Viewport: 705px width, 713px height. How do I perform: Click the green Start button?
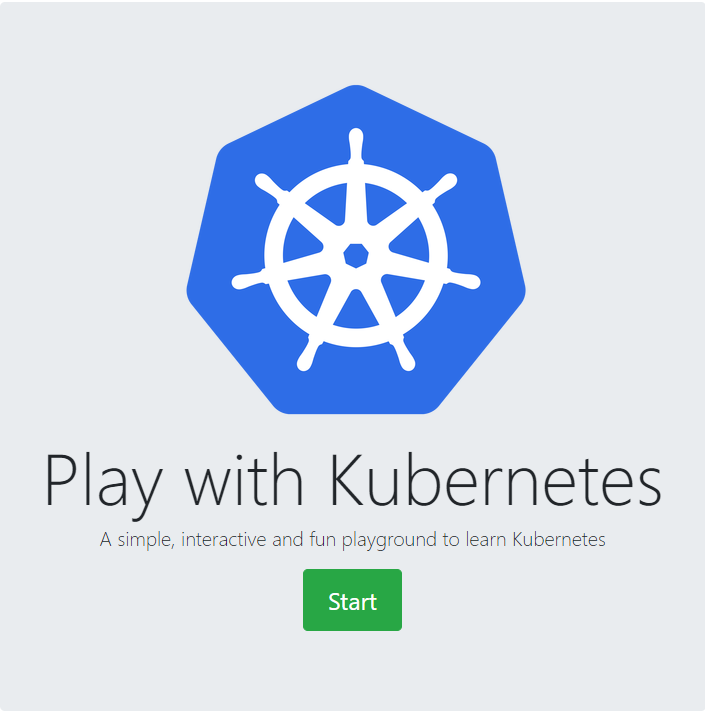tap(352, 600)
